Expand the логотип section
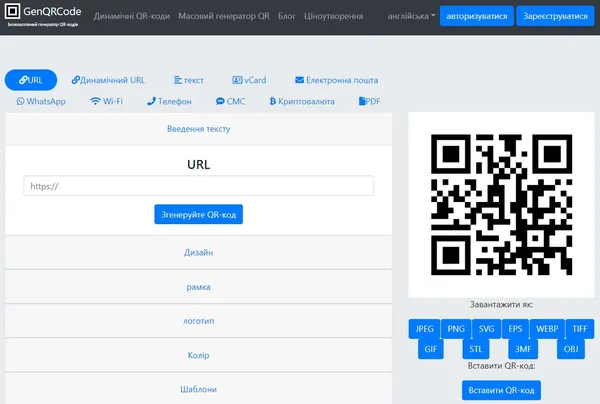The width and height of the screenshot is (600, 404). pyautogui.click(x=199, y=321)
